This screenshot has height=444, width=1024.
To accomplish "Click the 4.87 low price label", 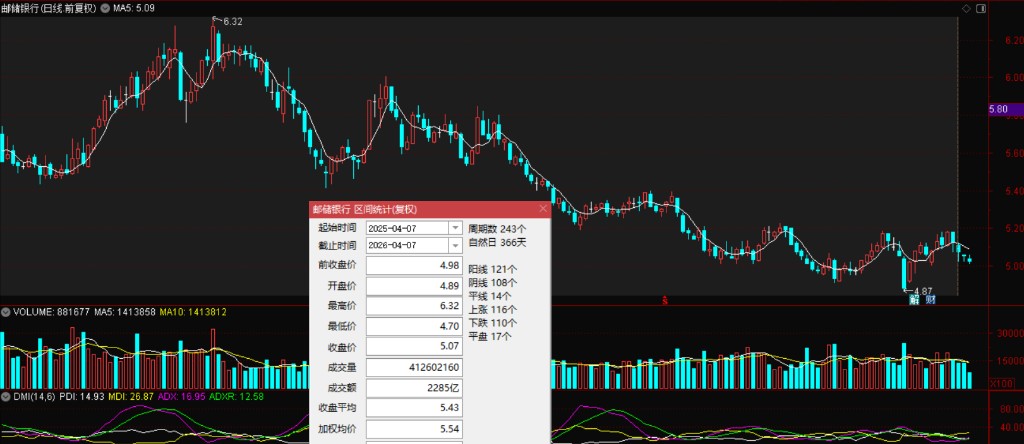I will [x=921, y=290].
